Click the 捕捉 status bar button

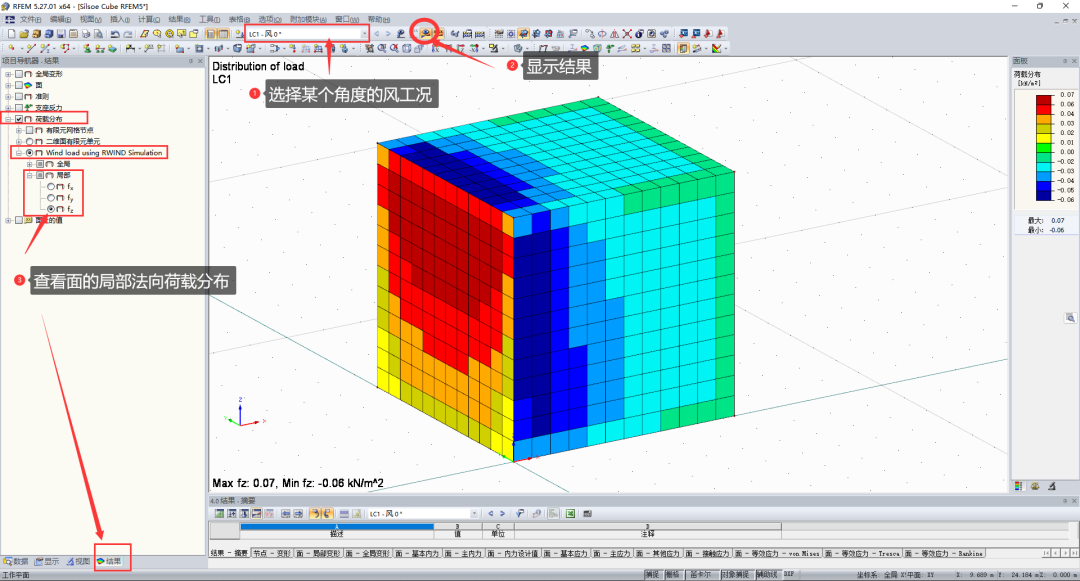coord(652,574)
